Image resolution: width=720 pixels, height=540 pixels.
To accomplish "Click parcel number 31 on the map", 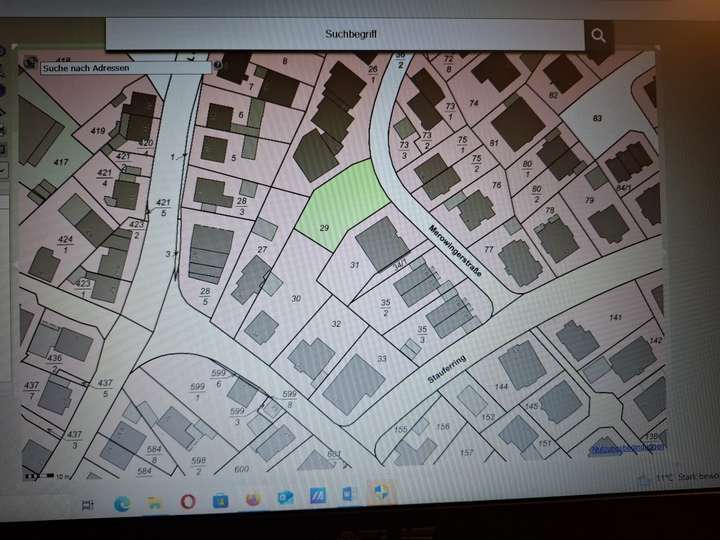I will pyautogui.click(x=354, y=265).
